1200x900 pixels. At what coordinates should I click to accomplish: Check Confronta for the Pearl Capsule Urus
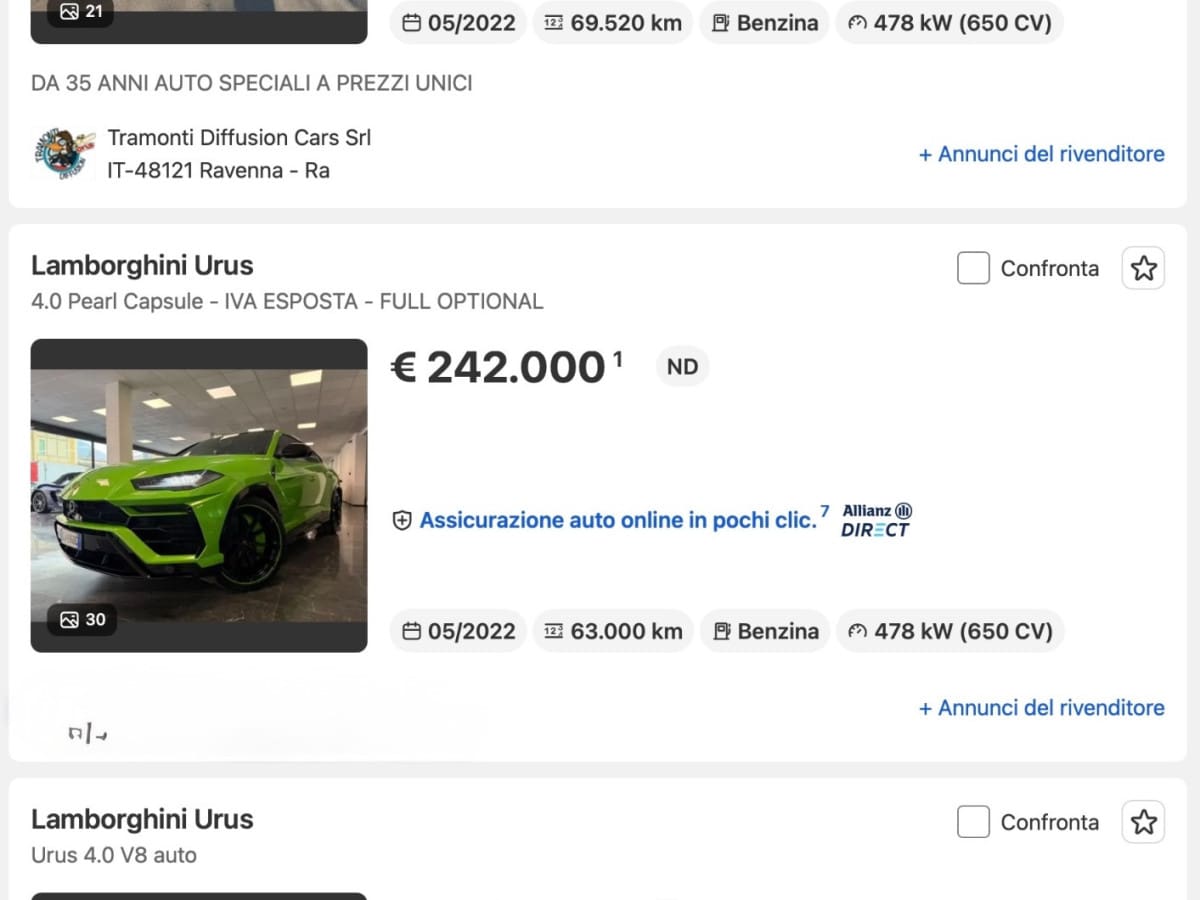point(973,268)
